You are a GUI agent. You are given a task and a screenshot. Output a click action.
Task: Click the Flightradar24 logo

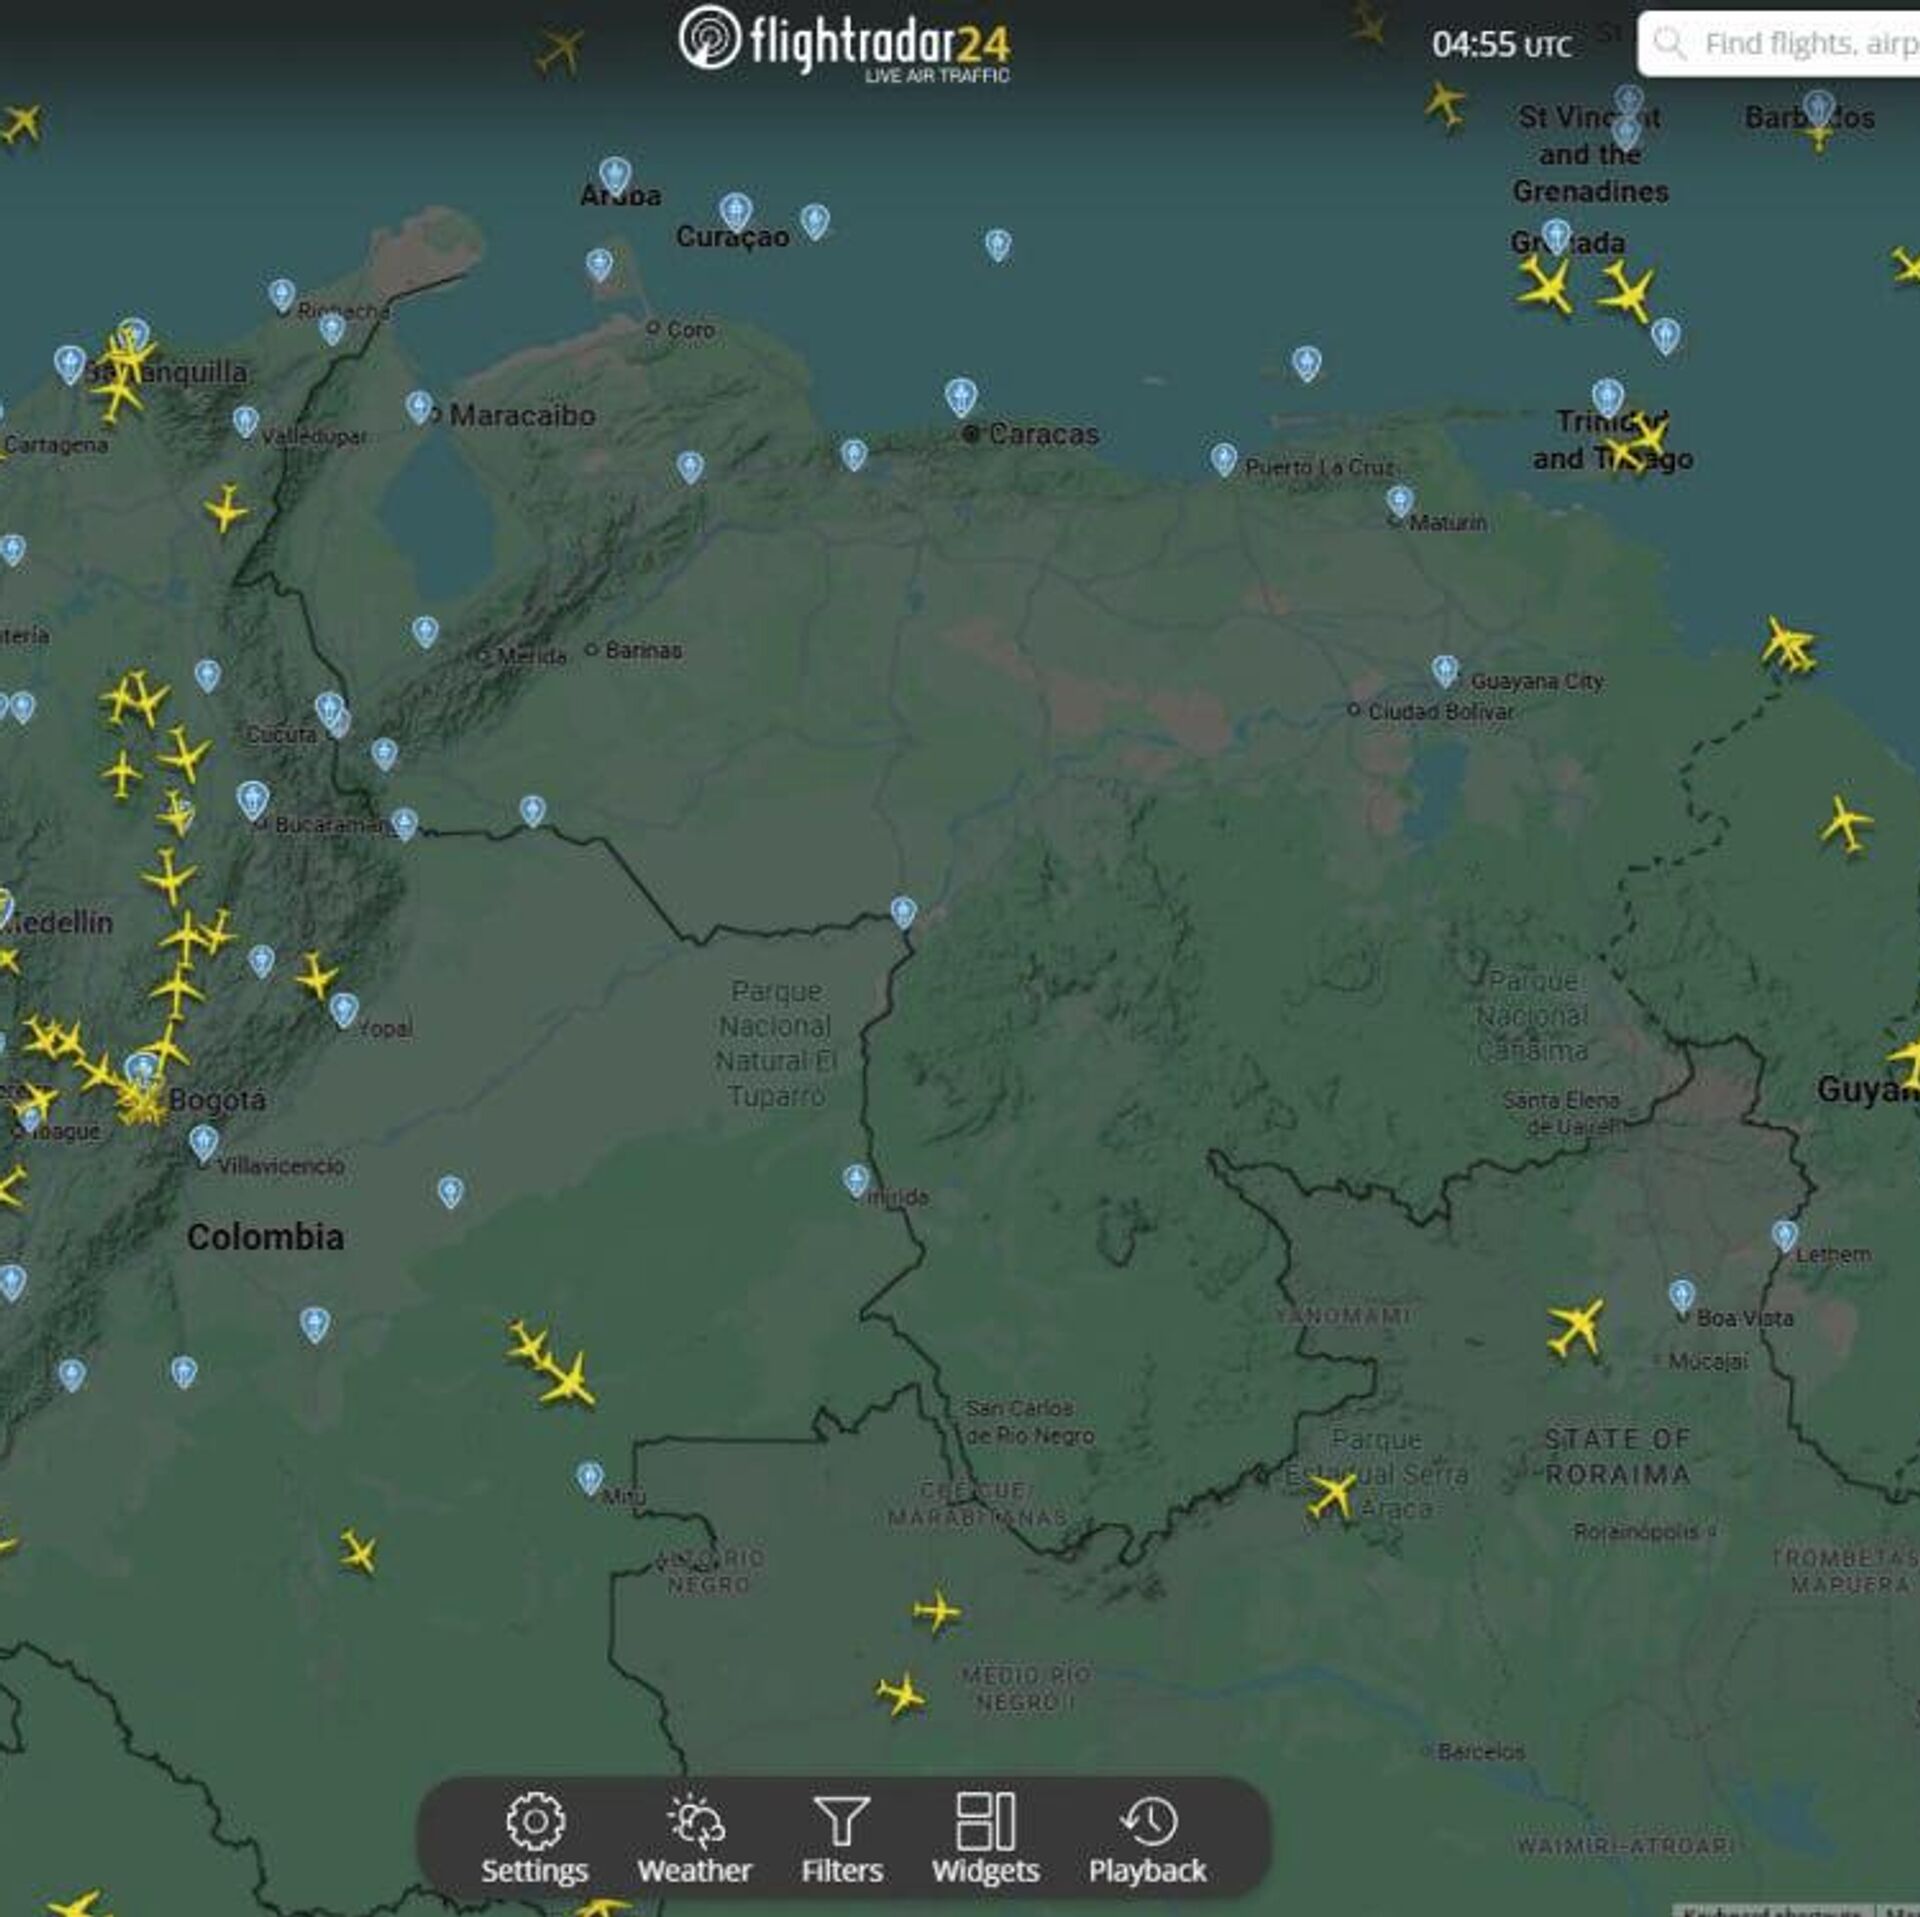(845, 42)
